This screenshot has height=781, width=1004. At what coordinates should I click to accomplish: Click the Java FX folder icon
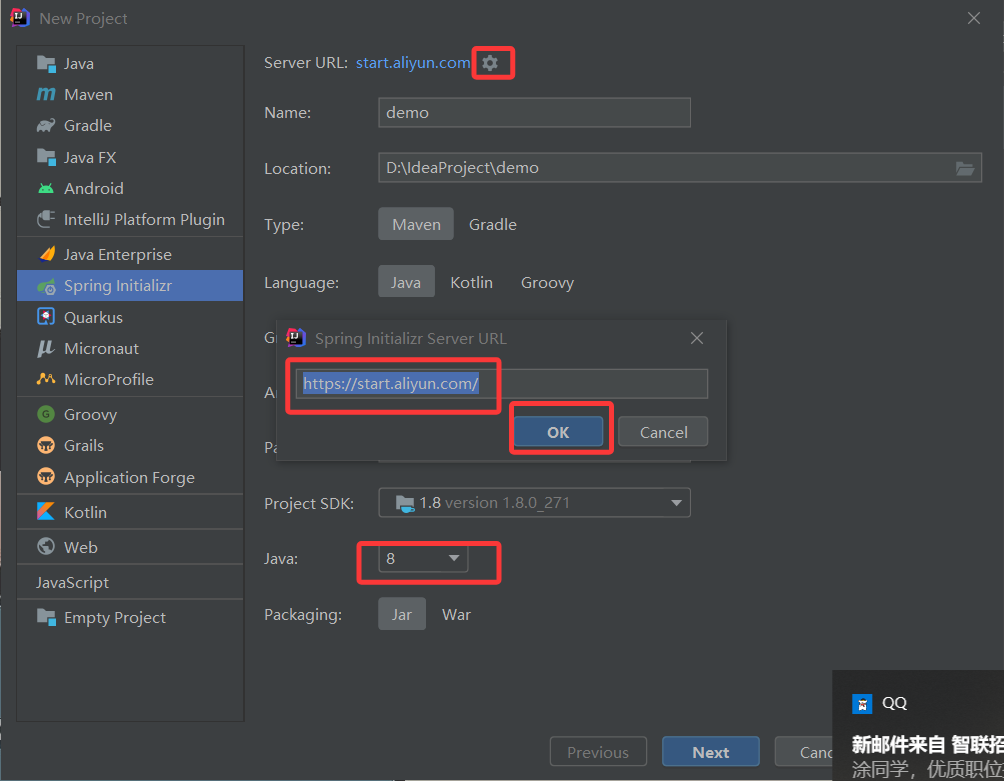(x=46, y=157)
